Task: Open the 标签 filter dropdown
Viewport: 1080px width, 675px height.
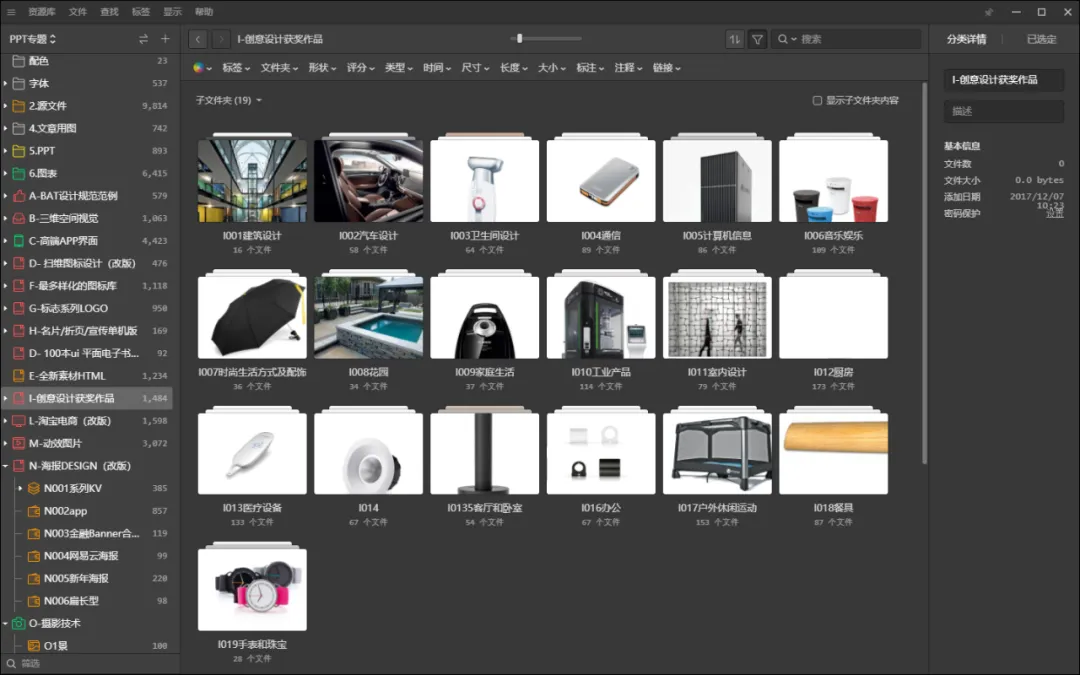Action: click(x=236, y=68)
